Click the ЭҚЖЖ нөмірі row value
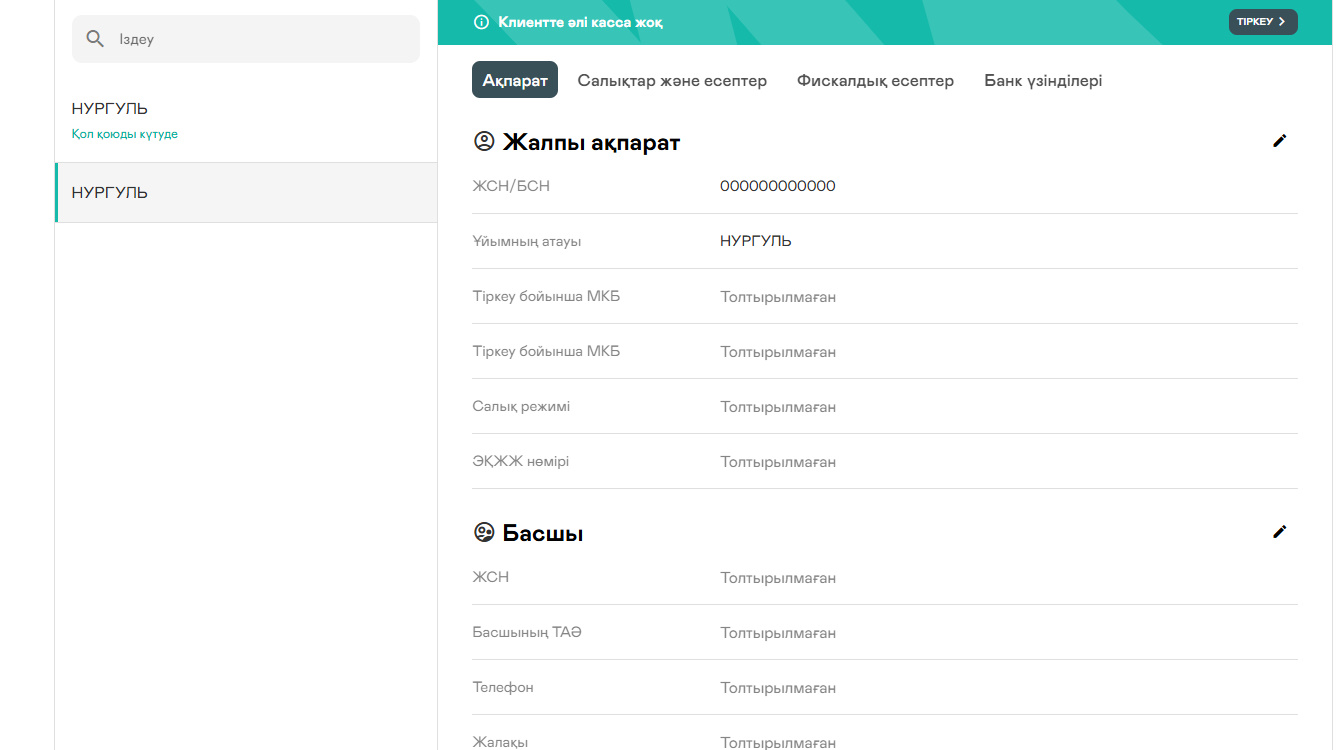This screenshot has width=1339, height=750. coord(778,462)
